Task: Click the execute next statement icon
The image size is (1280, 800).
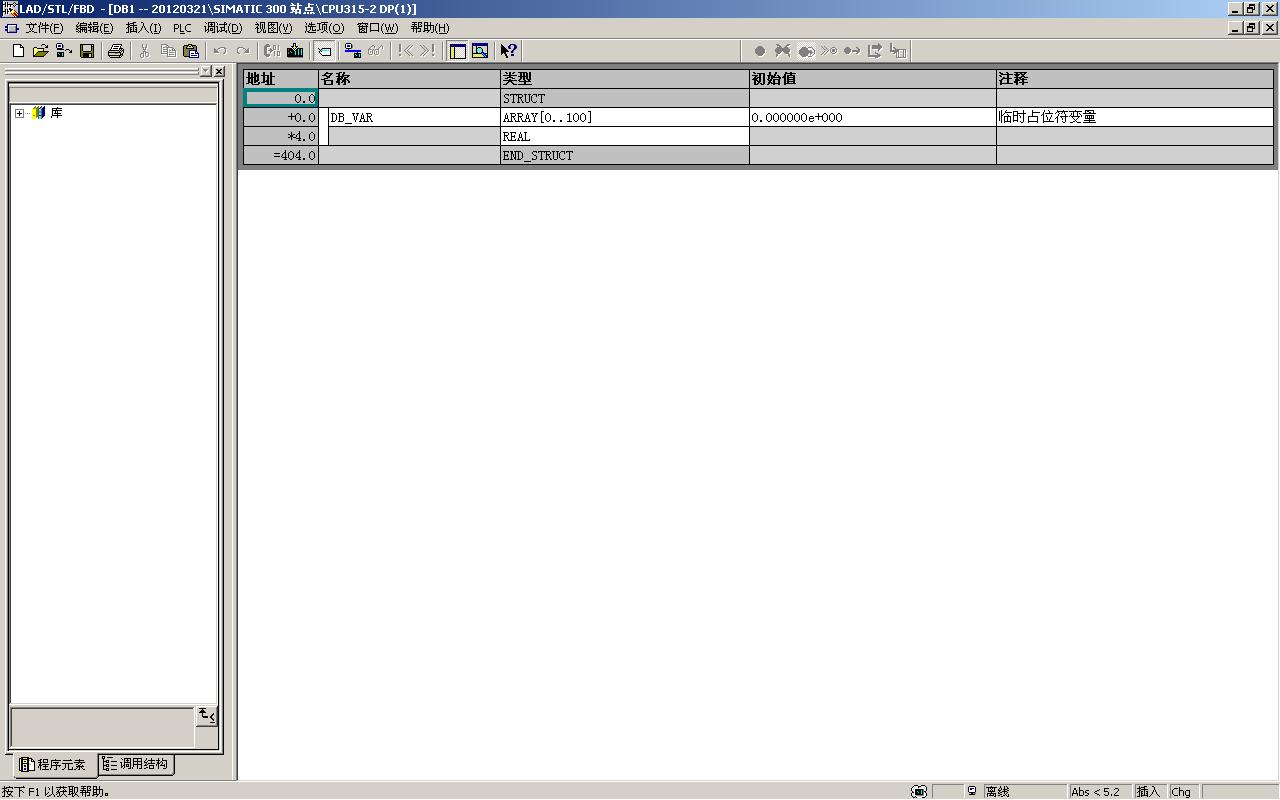Action: coord(875,51)
